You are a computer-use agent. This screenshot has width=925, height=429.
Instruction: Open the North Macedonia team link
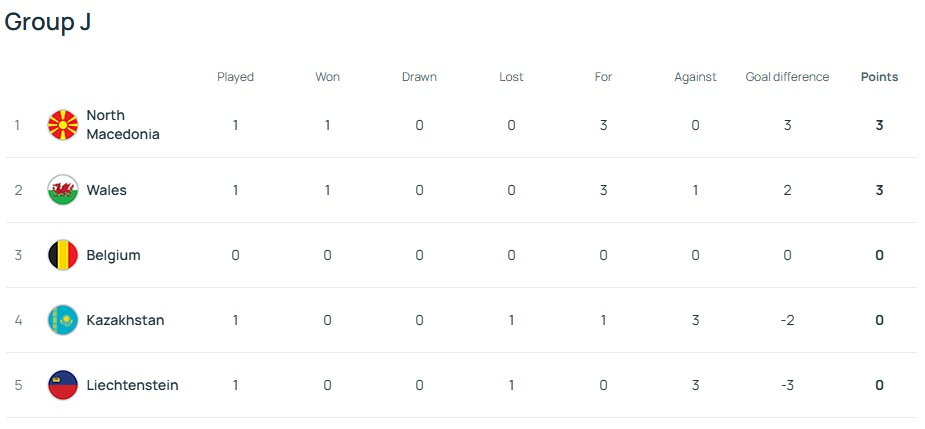click(122, 125)
